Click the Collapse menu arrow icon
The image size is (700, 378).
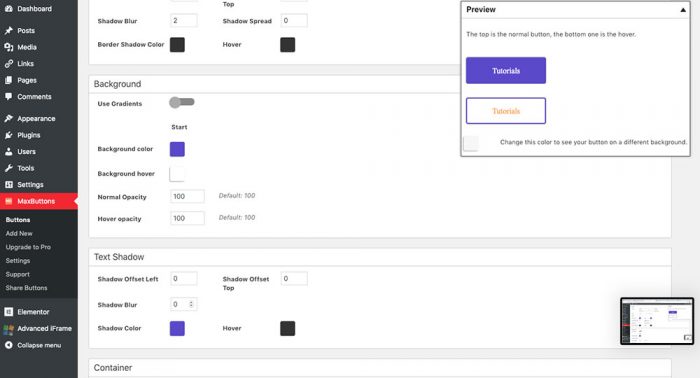(8, 345)
